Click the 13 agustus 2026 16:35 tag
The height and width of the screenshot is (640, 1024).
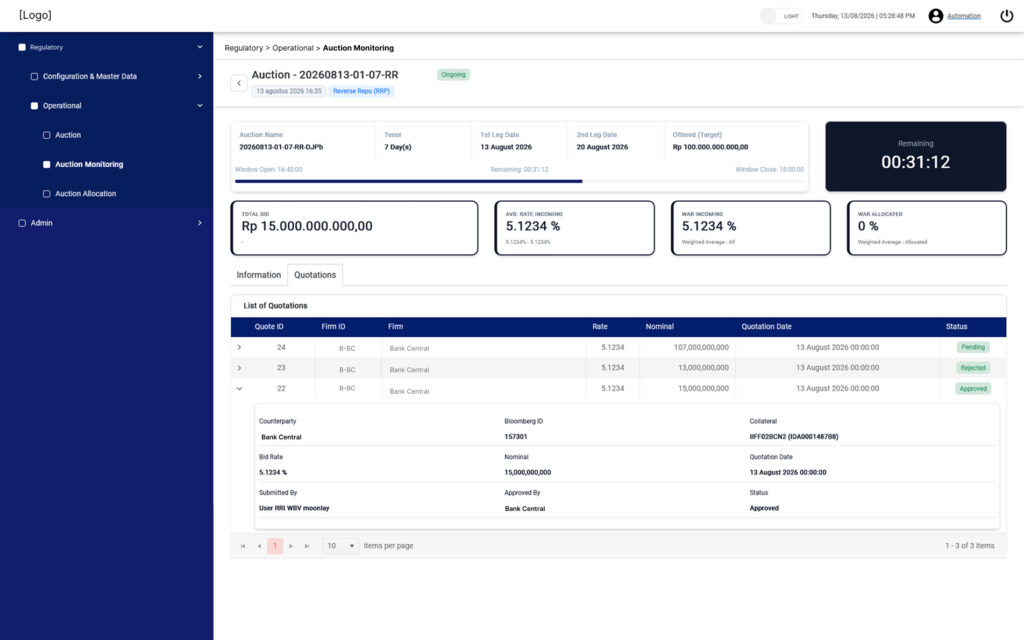[289, 91]
